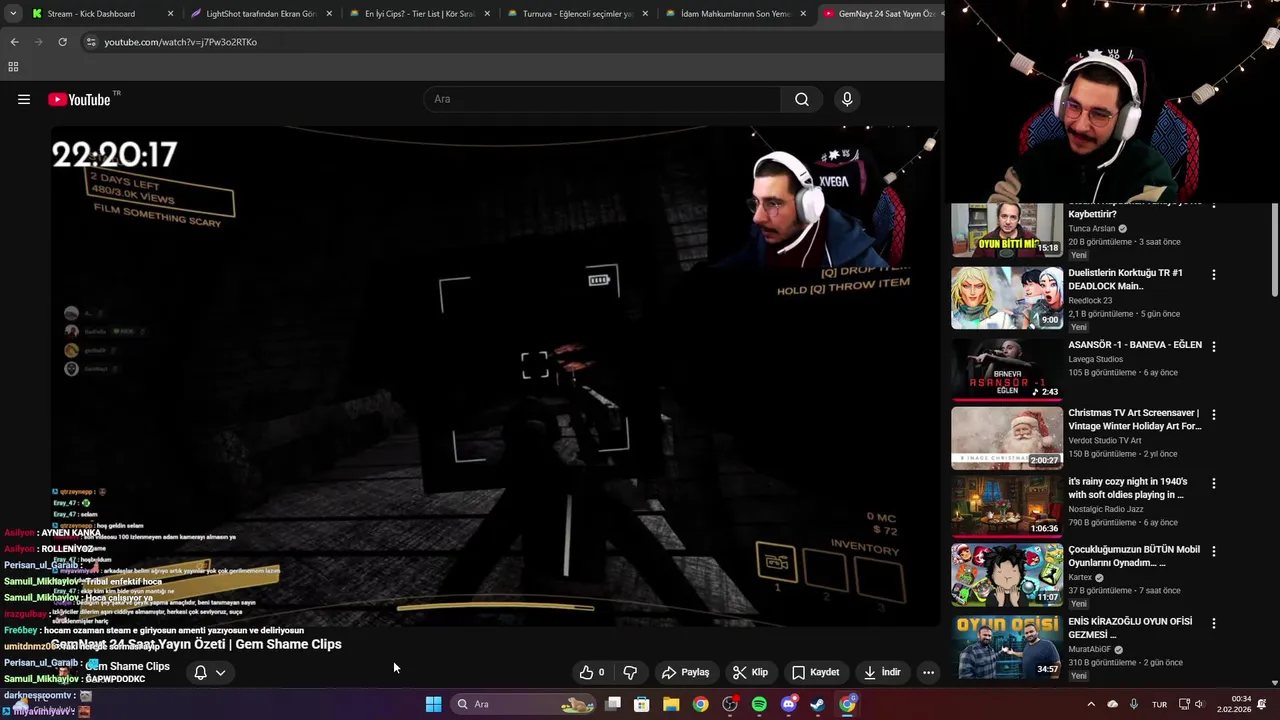Show hidden system tray icons chevron
The image size is (1280, 720).
point(1091,704)
